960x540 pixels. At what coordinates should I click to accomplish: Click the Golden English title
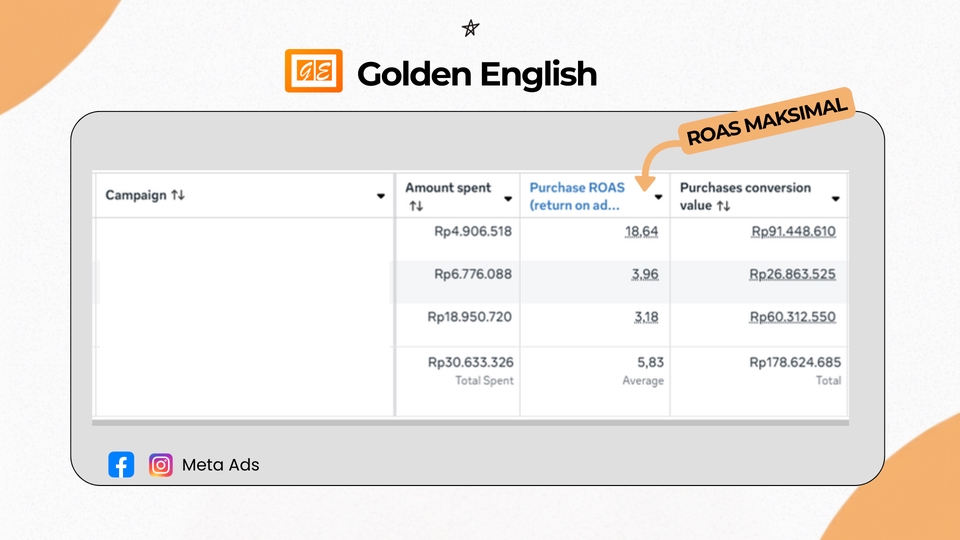click(x=477, y=73)
